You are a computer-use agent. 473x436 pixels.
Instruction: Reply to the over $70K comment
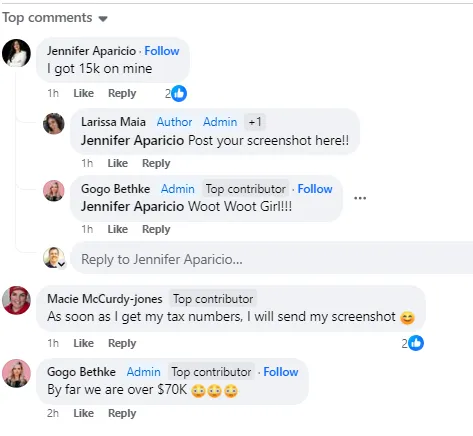click(x=122, y=413)
